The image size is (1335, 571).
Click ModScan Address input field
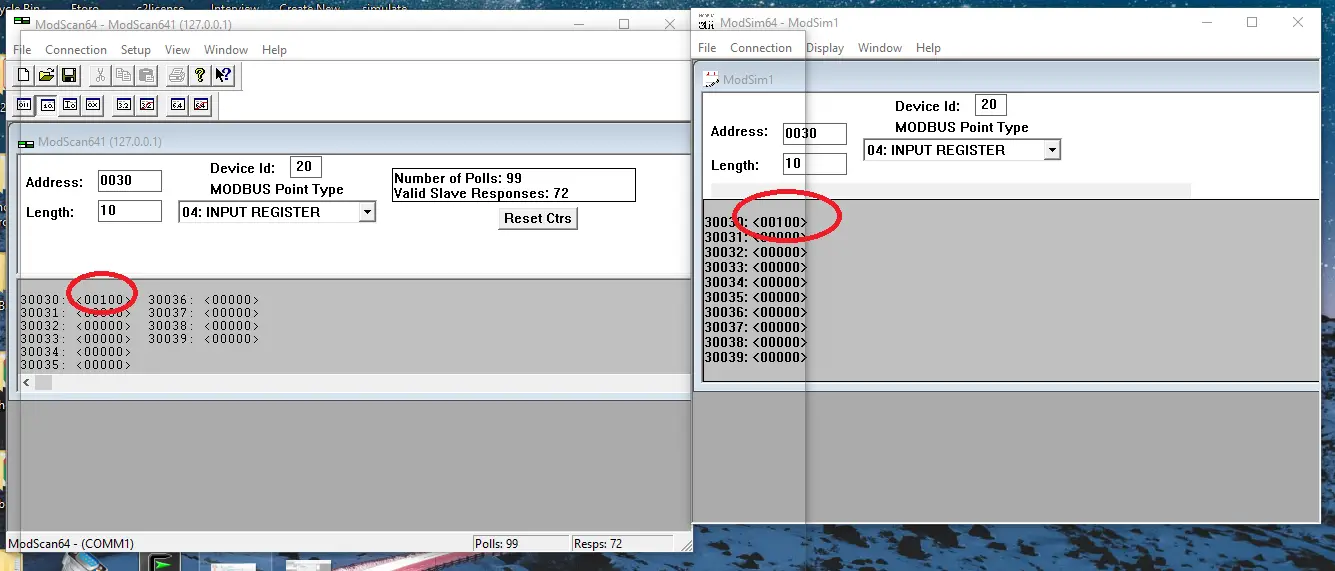130,181
